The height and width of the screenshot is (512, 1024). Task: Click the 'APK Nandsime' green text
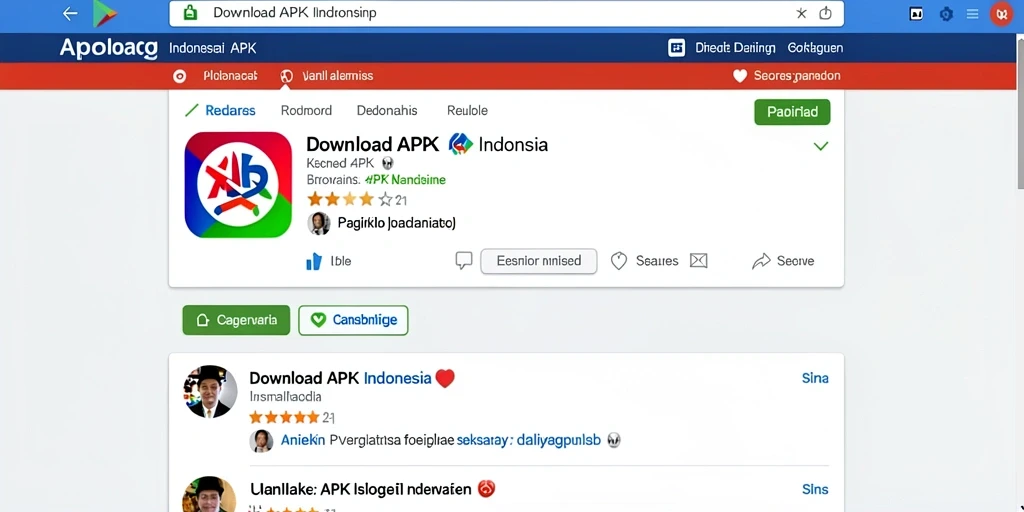point(405,180)
